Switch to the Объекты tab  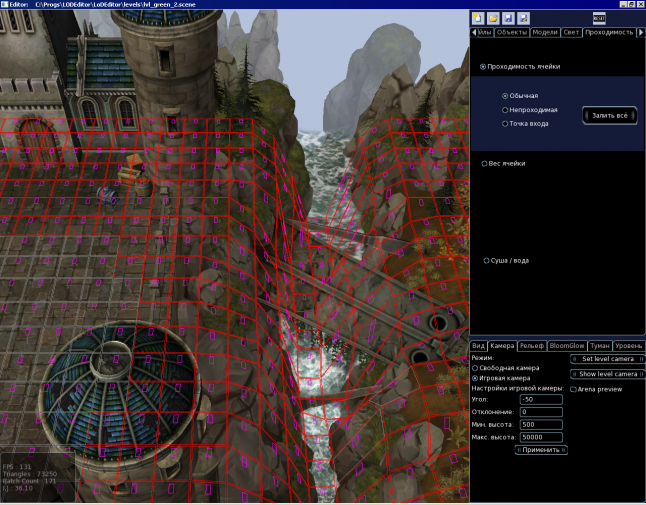click(x=512, y=33)
